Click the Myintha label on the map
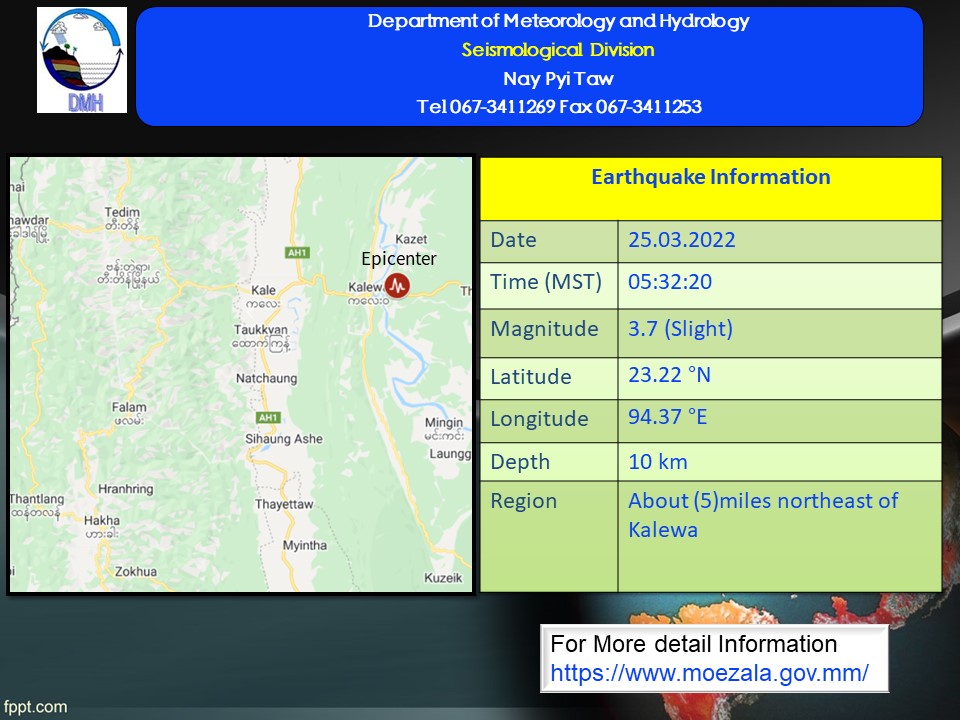Viewport: 960px width, 720px height. 304,546
